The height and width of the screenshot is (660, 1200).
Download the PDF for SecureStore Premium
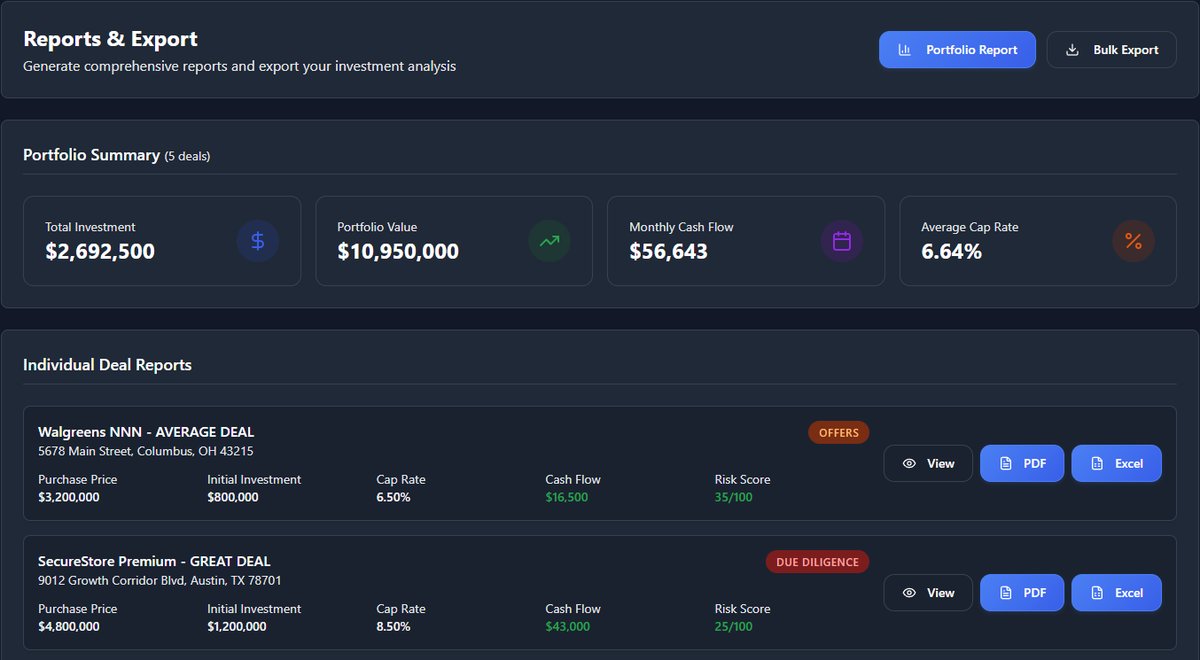(1021, 592)
